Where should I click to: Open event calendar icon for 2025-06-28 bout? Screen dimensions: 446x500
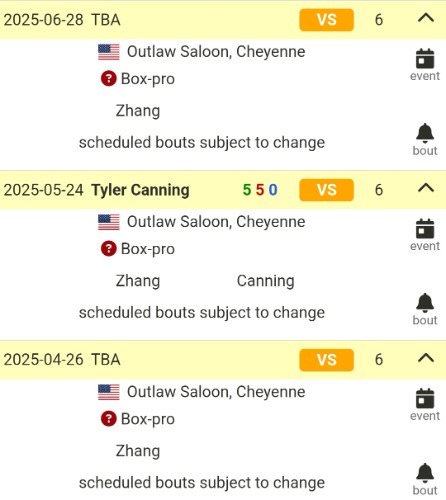pos(425,65)
